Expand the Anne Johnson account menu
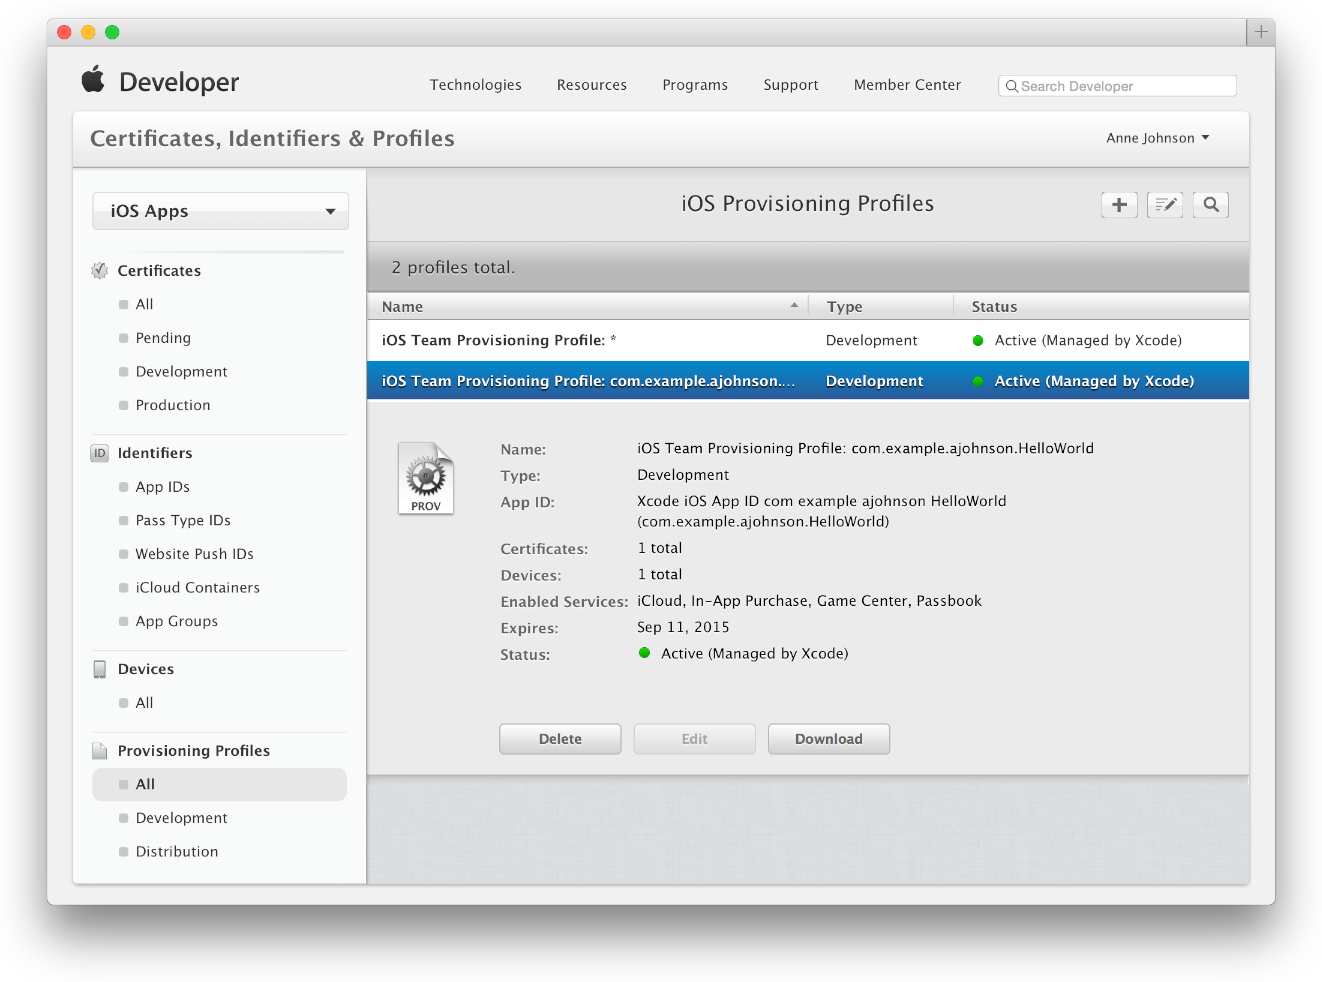Image resolution: width=1322 pixels, height=982 pixels. click(1157, 138)
